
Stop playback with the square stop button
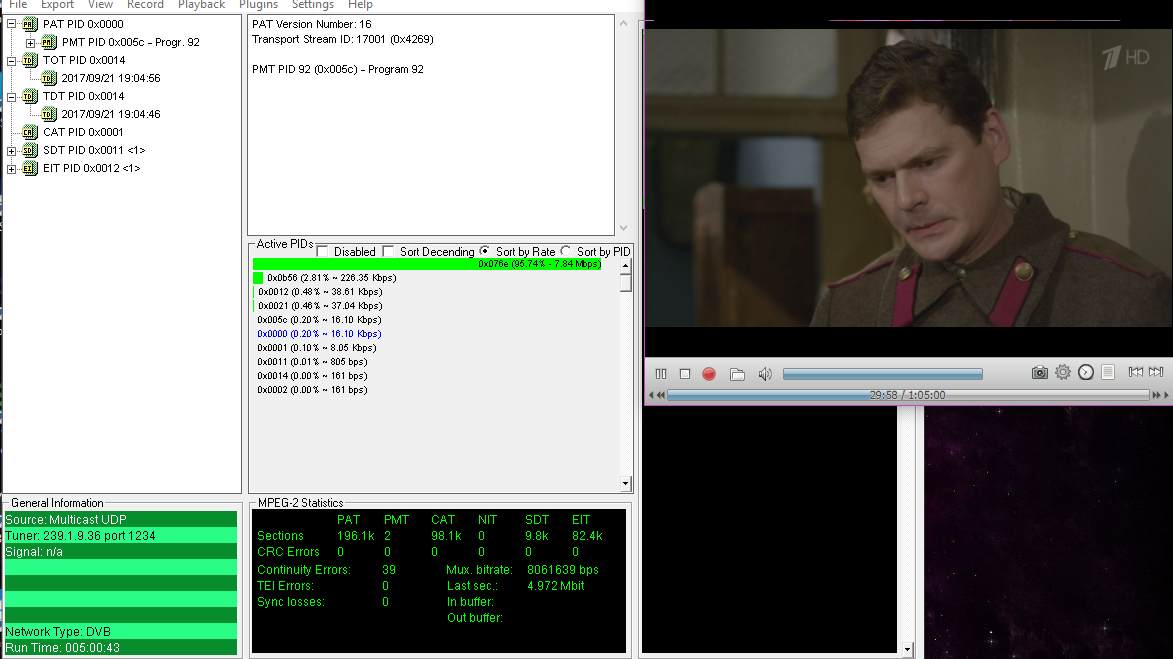point(684,373)
